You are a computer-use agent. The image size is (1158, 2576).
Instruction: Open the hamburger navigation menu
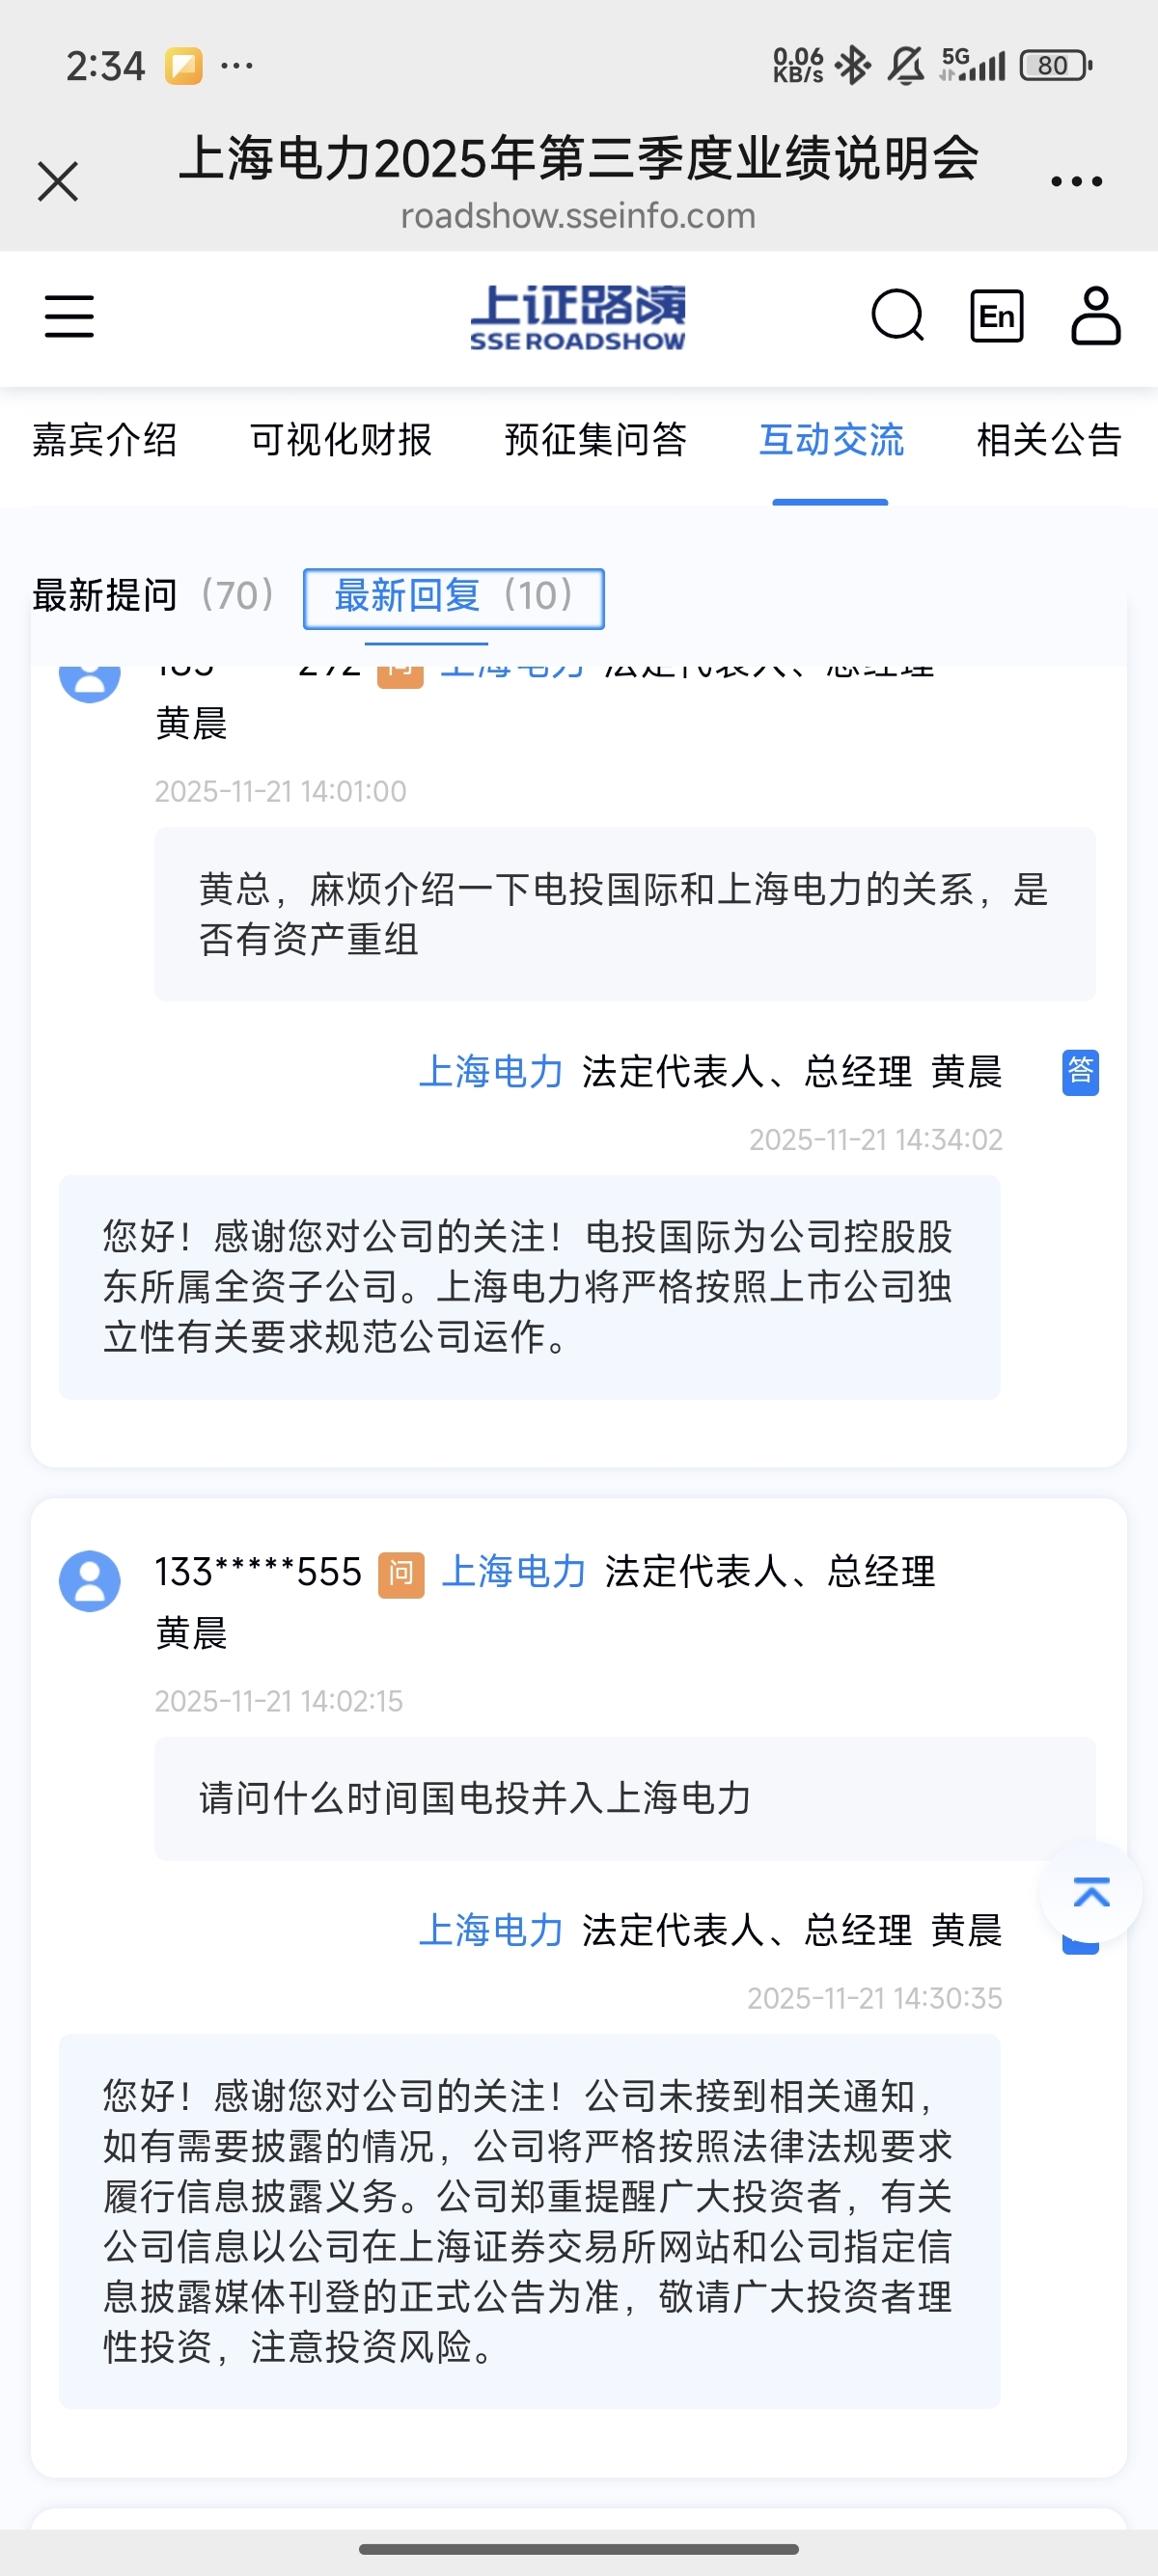tap(69, 316)
